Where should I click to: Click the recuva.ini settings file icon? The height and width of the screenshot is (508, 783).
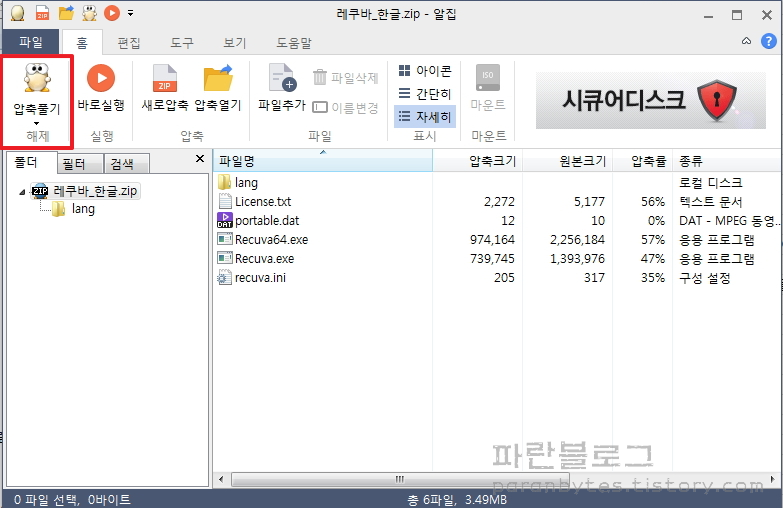click(225, 277)
